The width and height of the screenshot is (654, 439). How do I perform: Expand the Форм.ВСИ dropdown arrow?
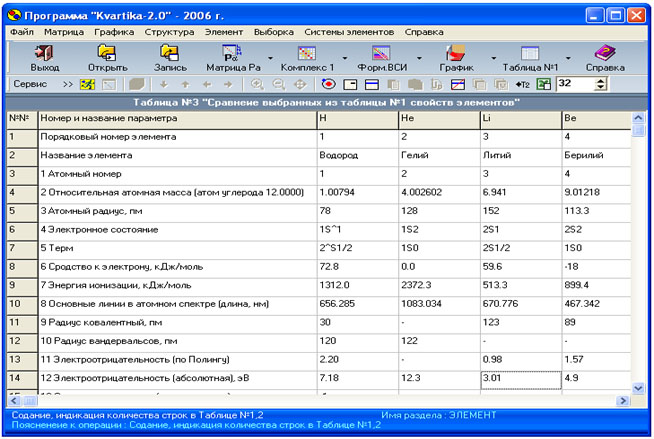(x=419, y=58)
